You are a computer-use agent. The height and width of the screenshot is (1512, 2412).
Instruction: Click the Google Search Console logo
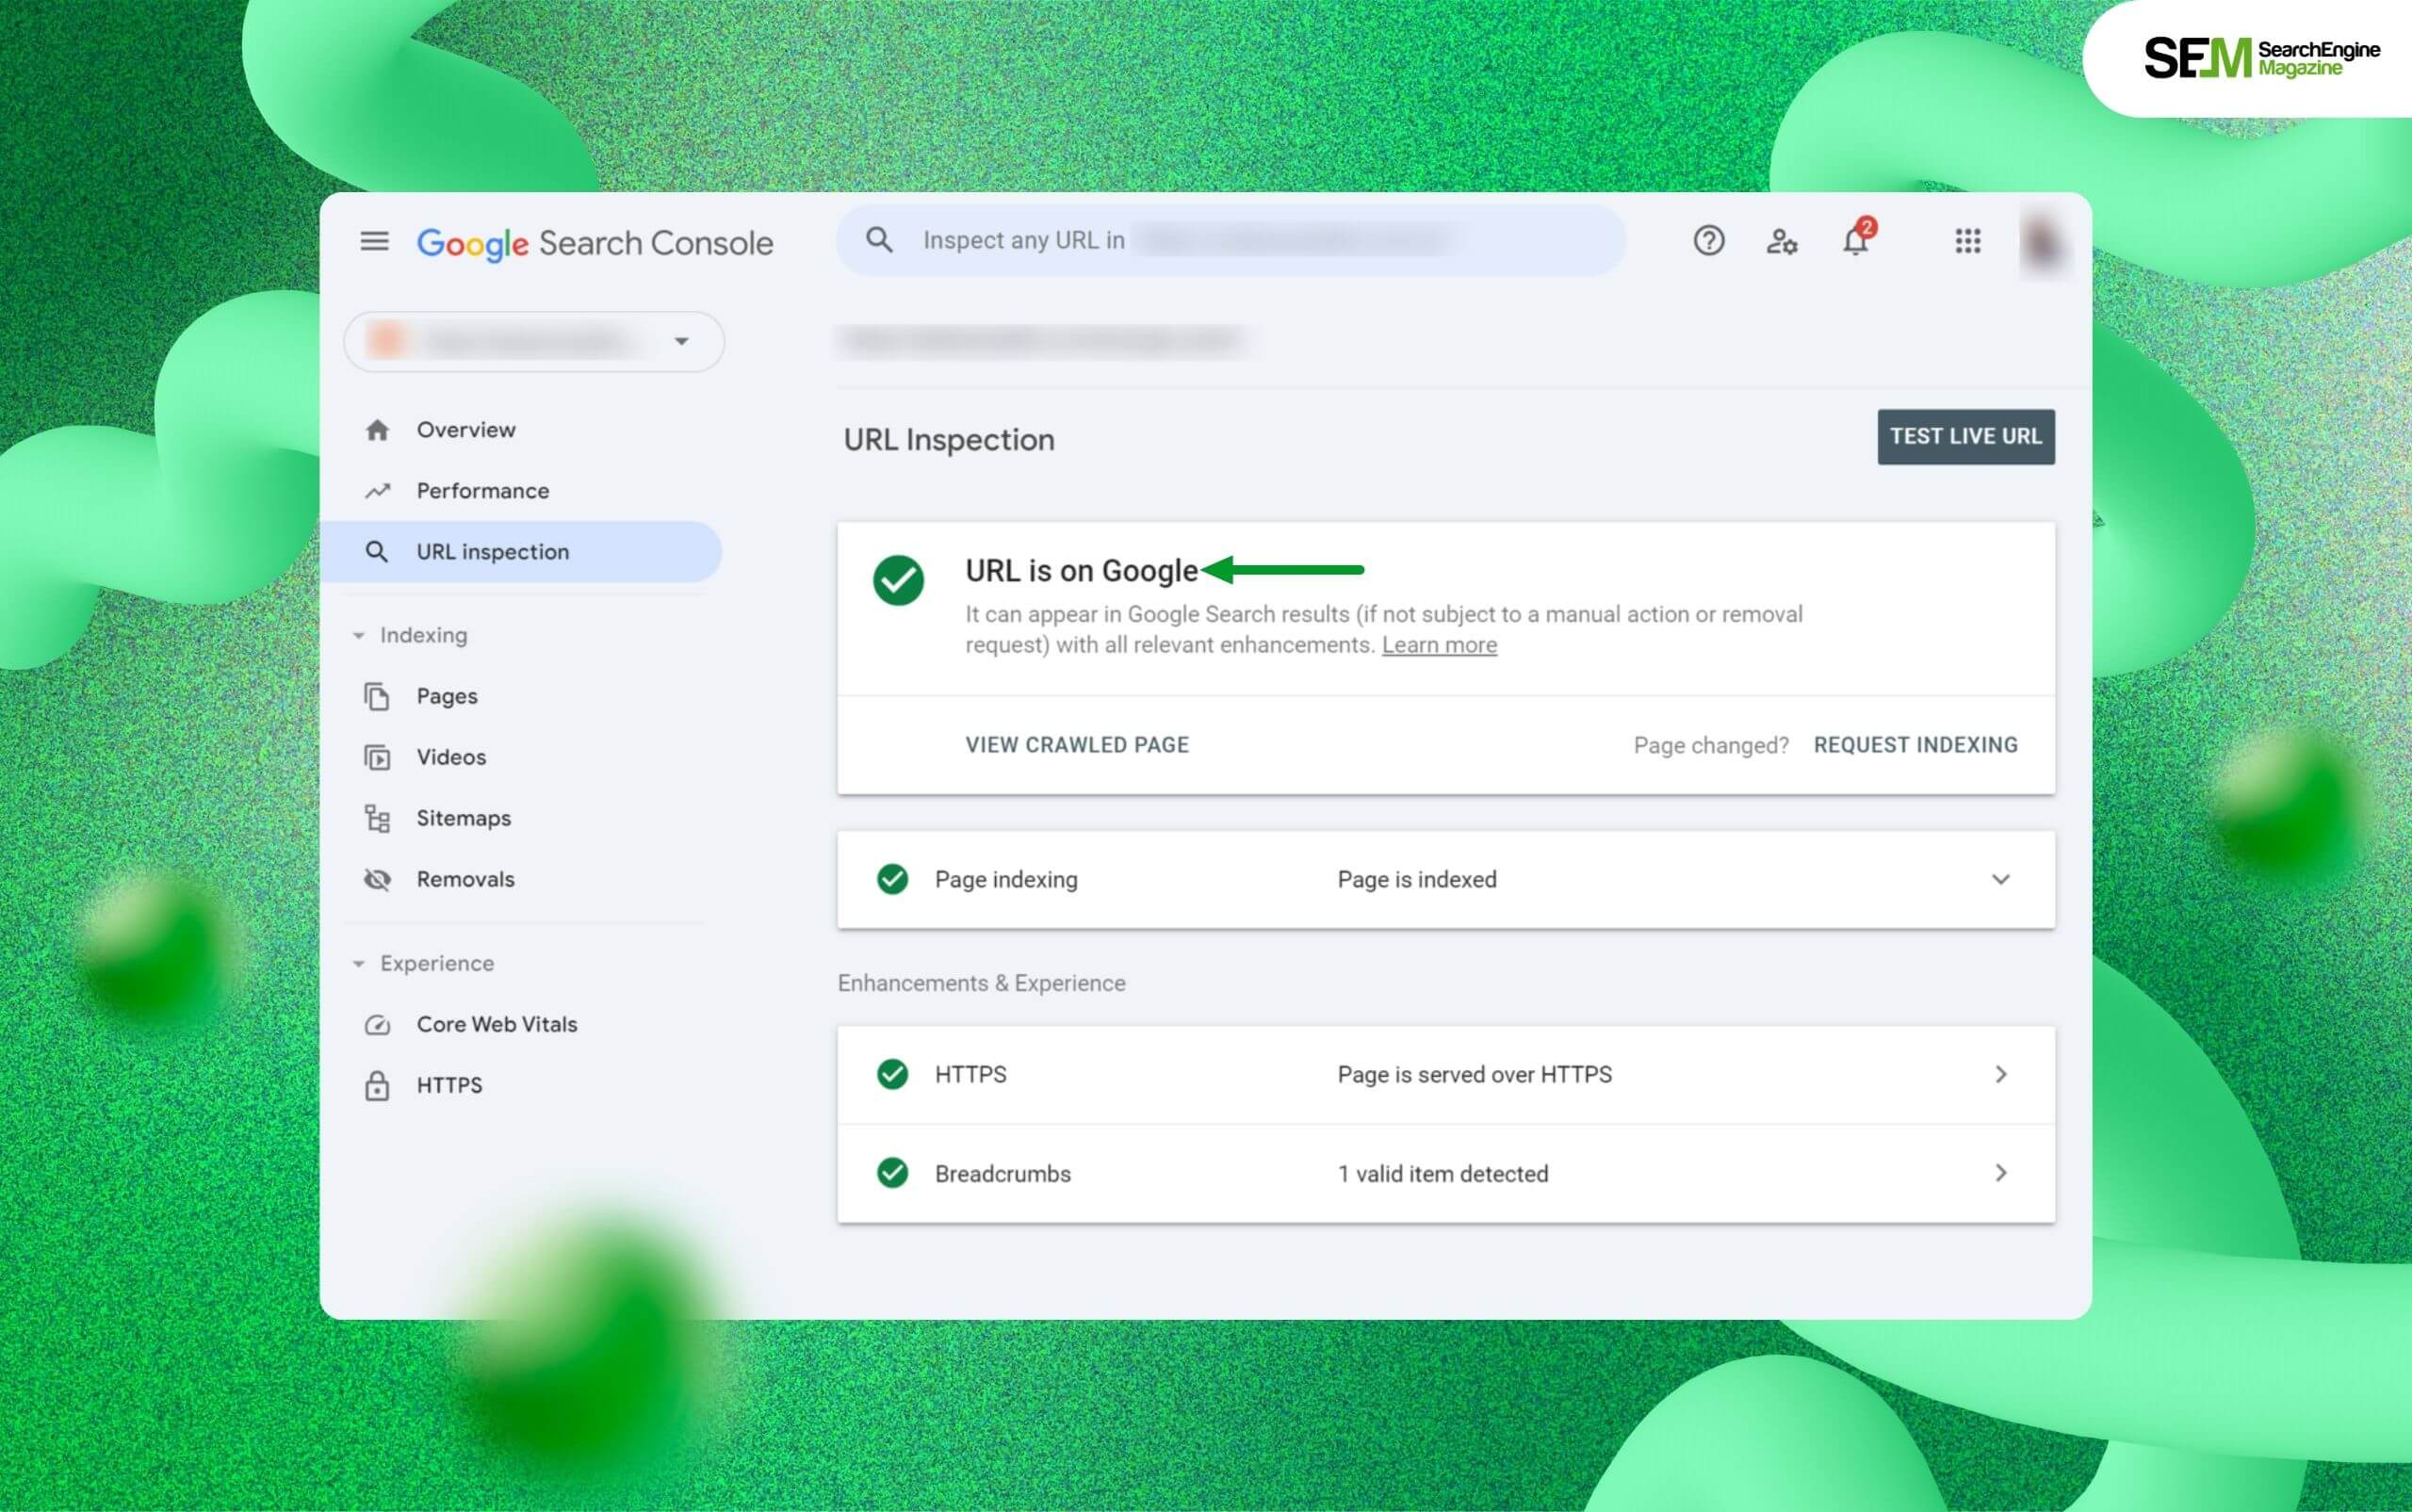coord(595,243)
